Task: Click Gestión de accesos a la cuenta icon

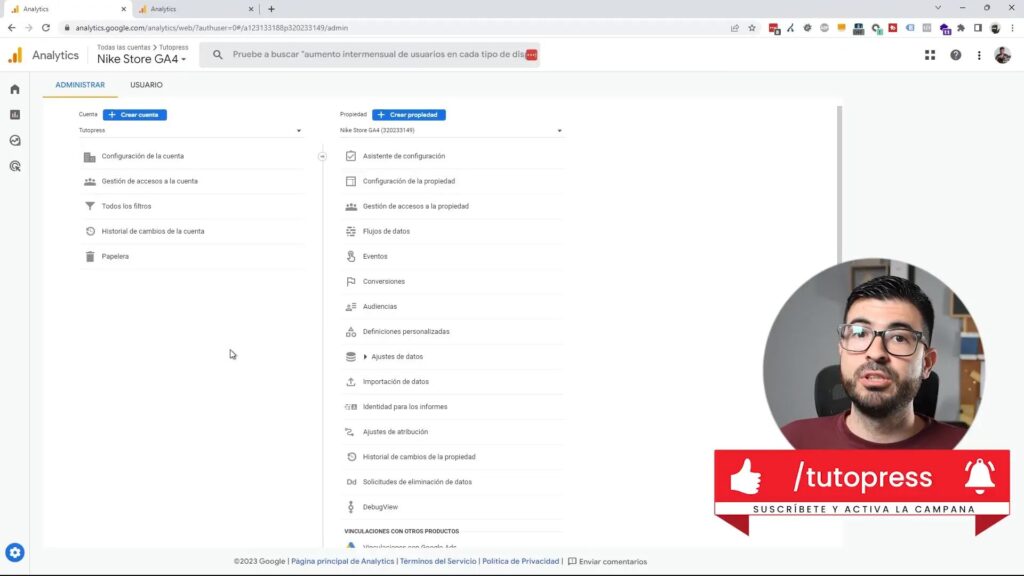Action: pos(89,182)
